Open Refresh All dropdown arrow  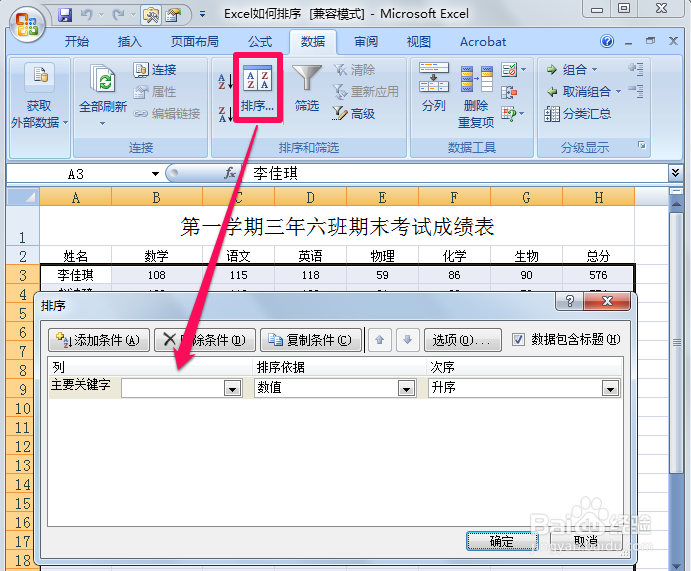[x=102, y=124]
